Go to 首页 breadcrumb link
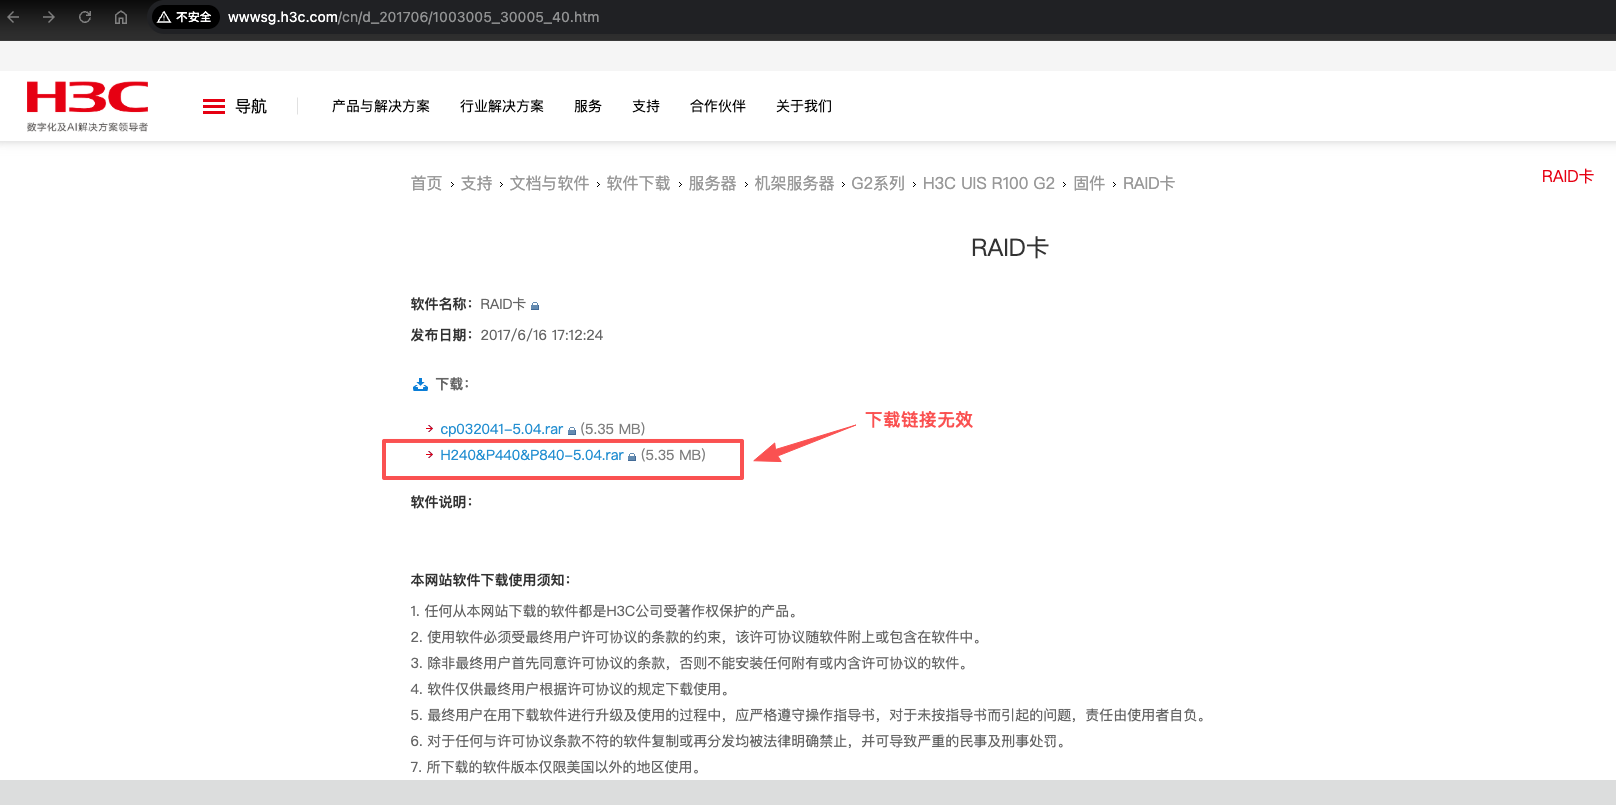 [426, 183]
